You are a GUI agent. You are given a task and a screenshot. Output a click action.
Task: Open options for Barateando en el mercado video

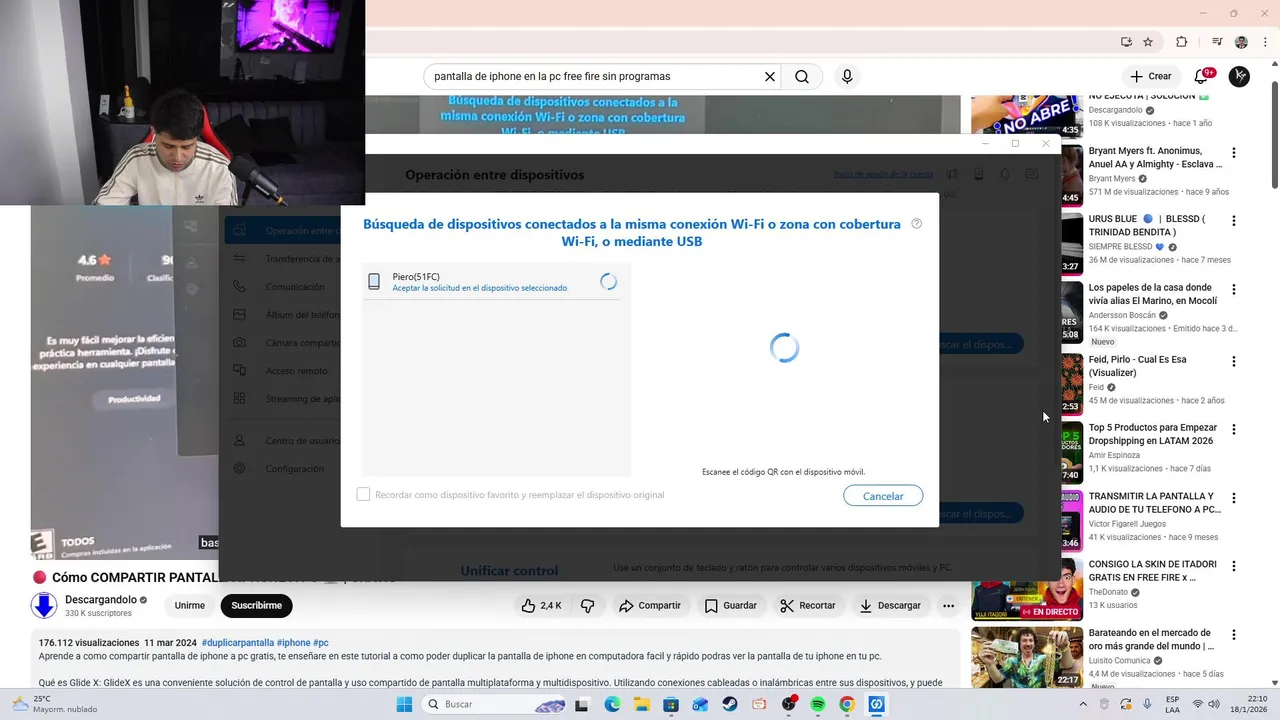(1233, 634)
